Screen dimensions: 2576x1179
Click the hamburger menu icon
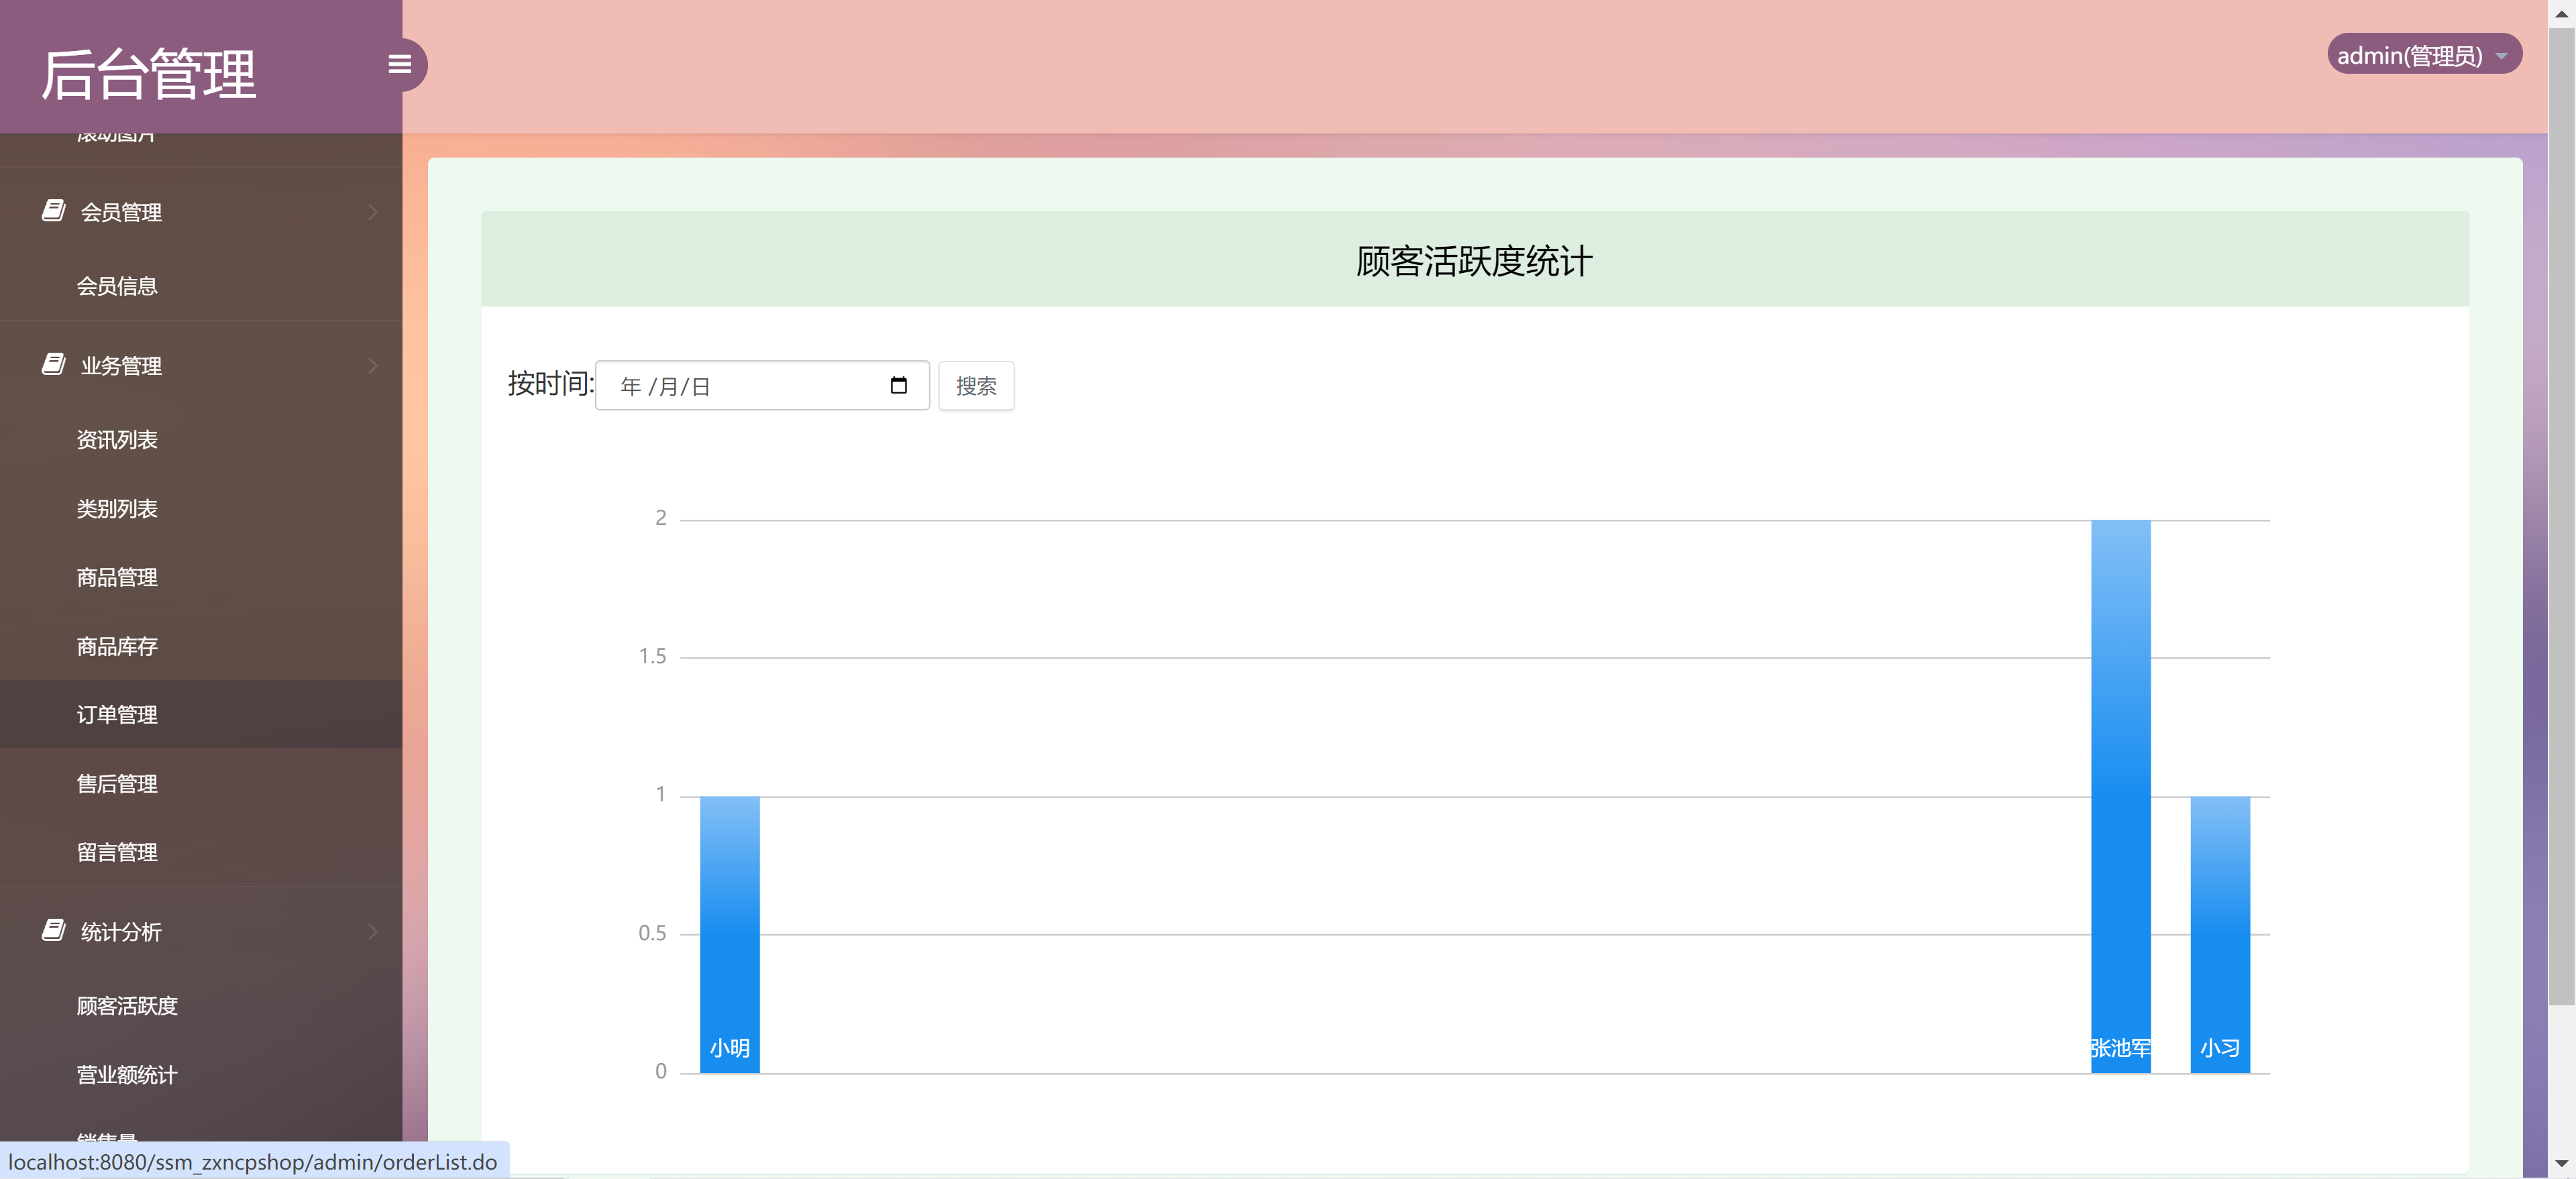point(399,64)
